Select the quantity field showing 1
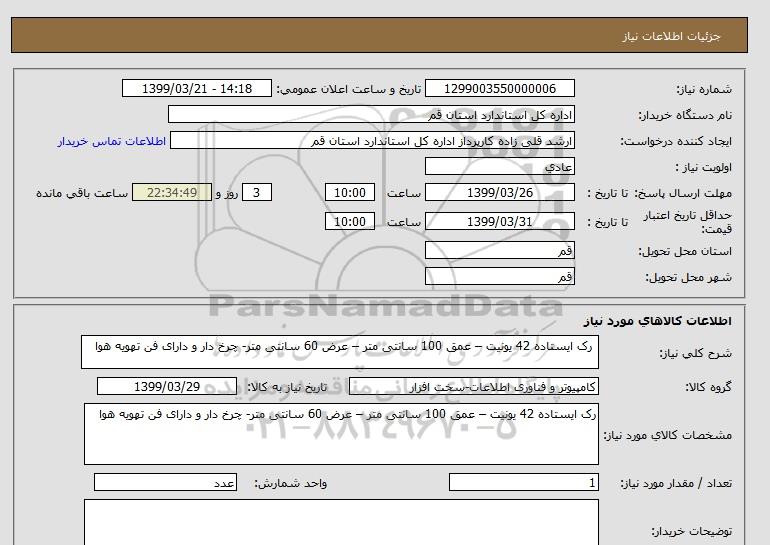 (x=524, y=483)
